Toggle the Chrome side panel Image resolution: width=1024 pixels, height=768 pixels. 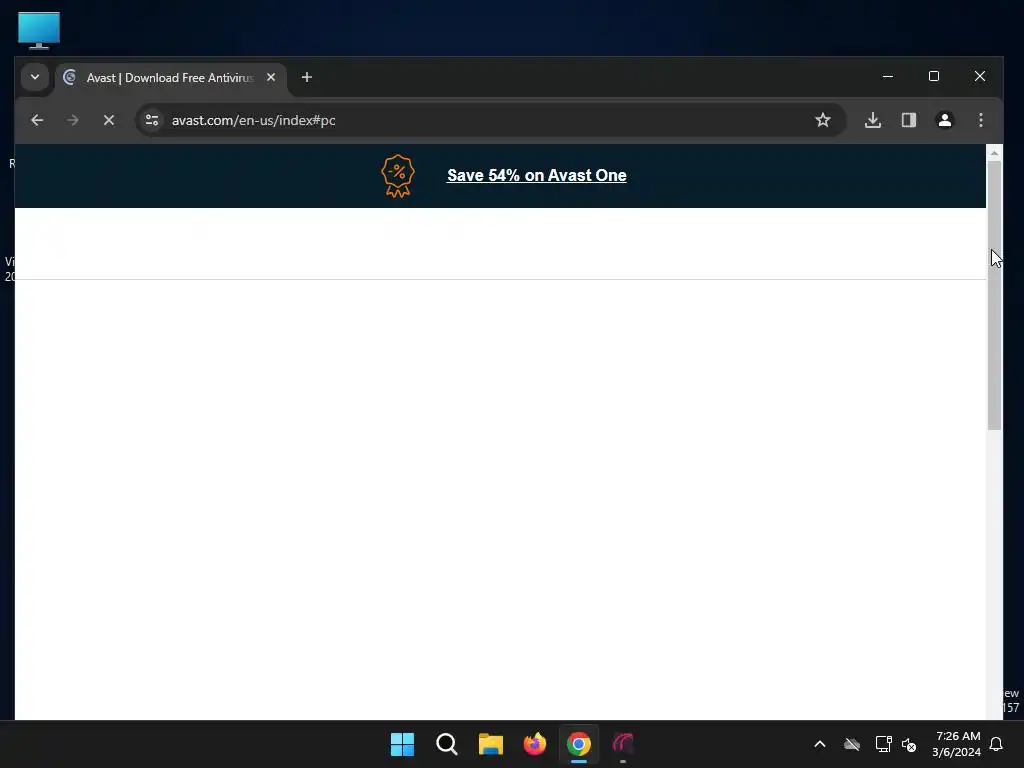(909, 120)
